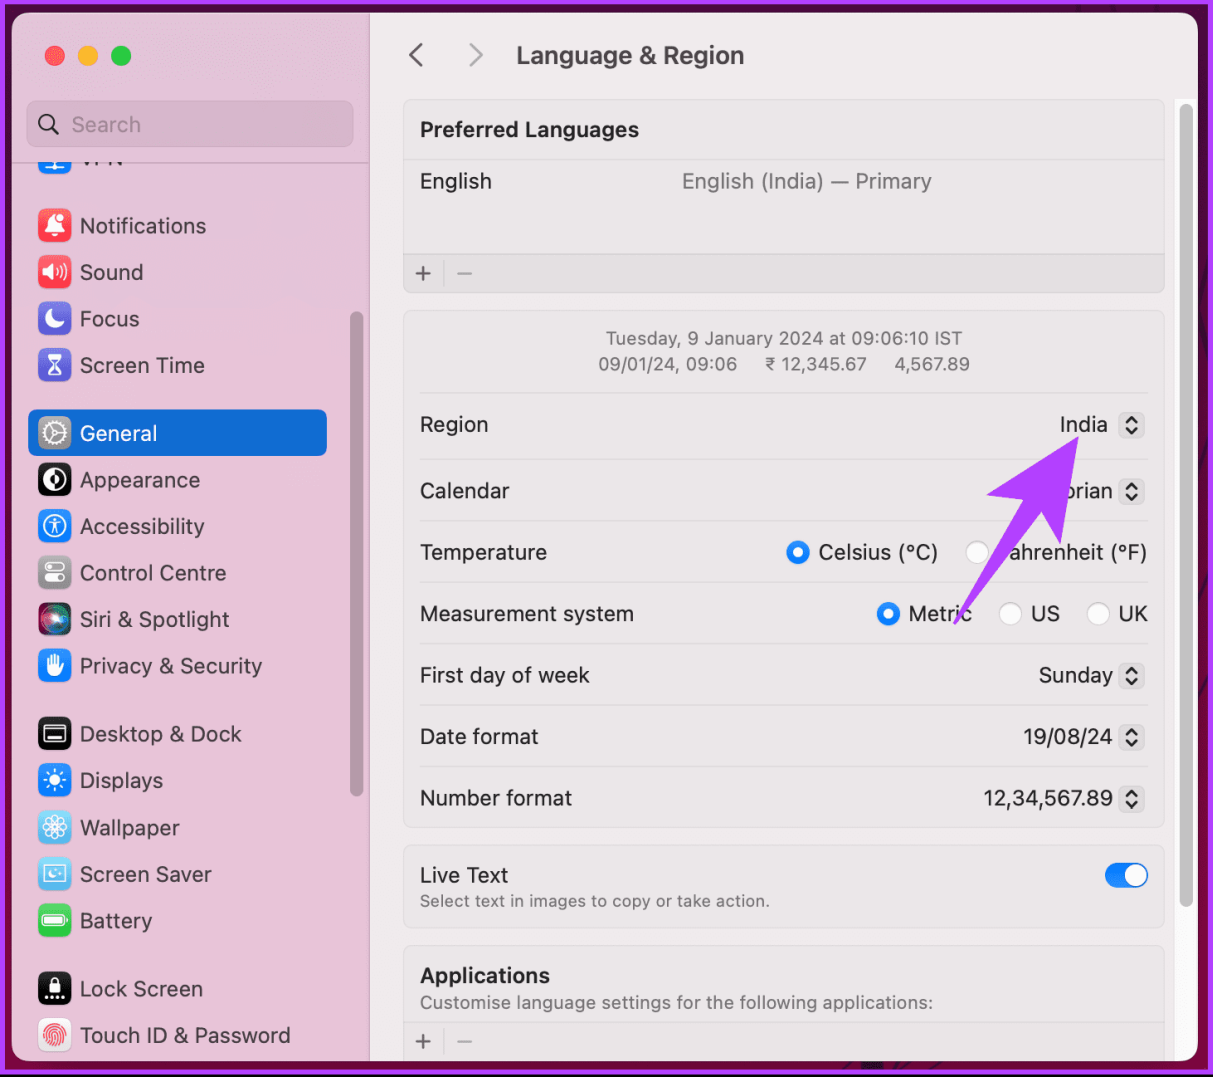This screenshot has height=1077, width=1213.
Task: Click the Focus moon icon
Action: pyautogui.click(x=55, y=319)
